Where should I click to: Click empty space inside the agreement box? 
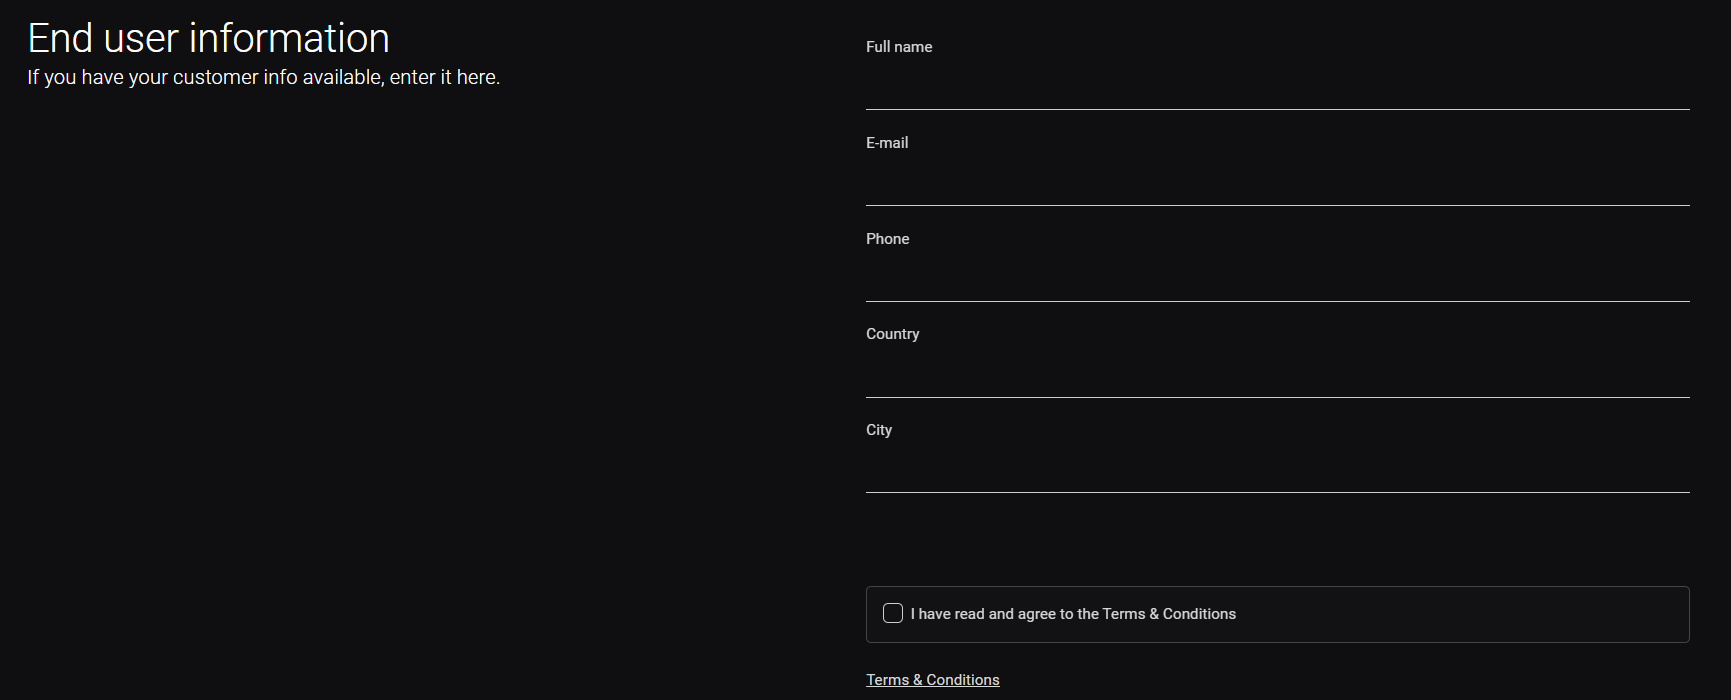click(1460, 614)
